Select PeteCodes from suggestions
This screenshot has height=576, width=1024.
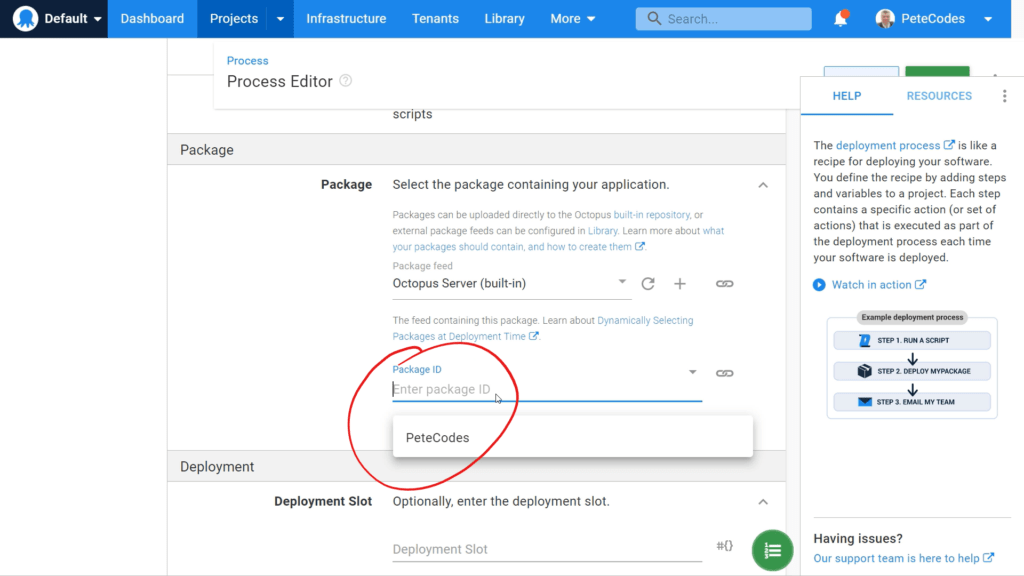[x=573, y=438]
